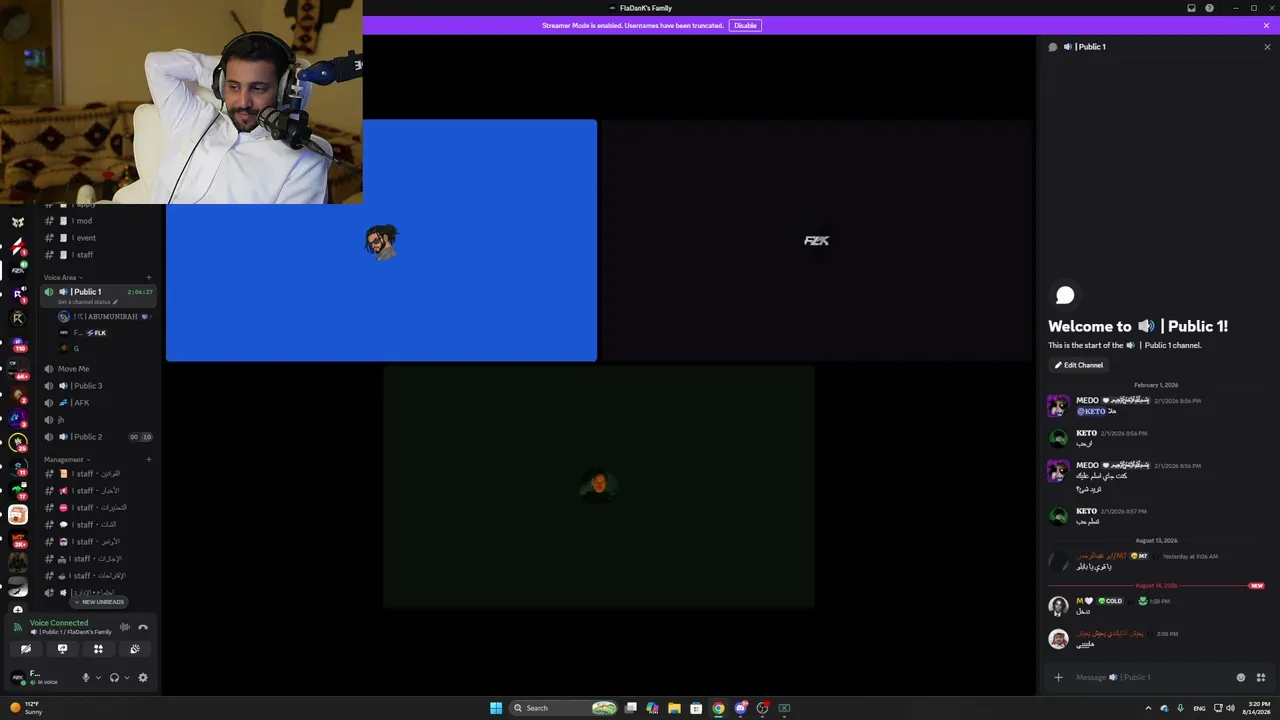Collapse the Management category
This screenshot has height=720, width=1280.
pyautogui.click(x=67, y=459)
